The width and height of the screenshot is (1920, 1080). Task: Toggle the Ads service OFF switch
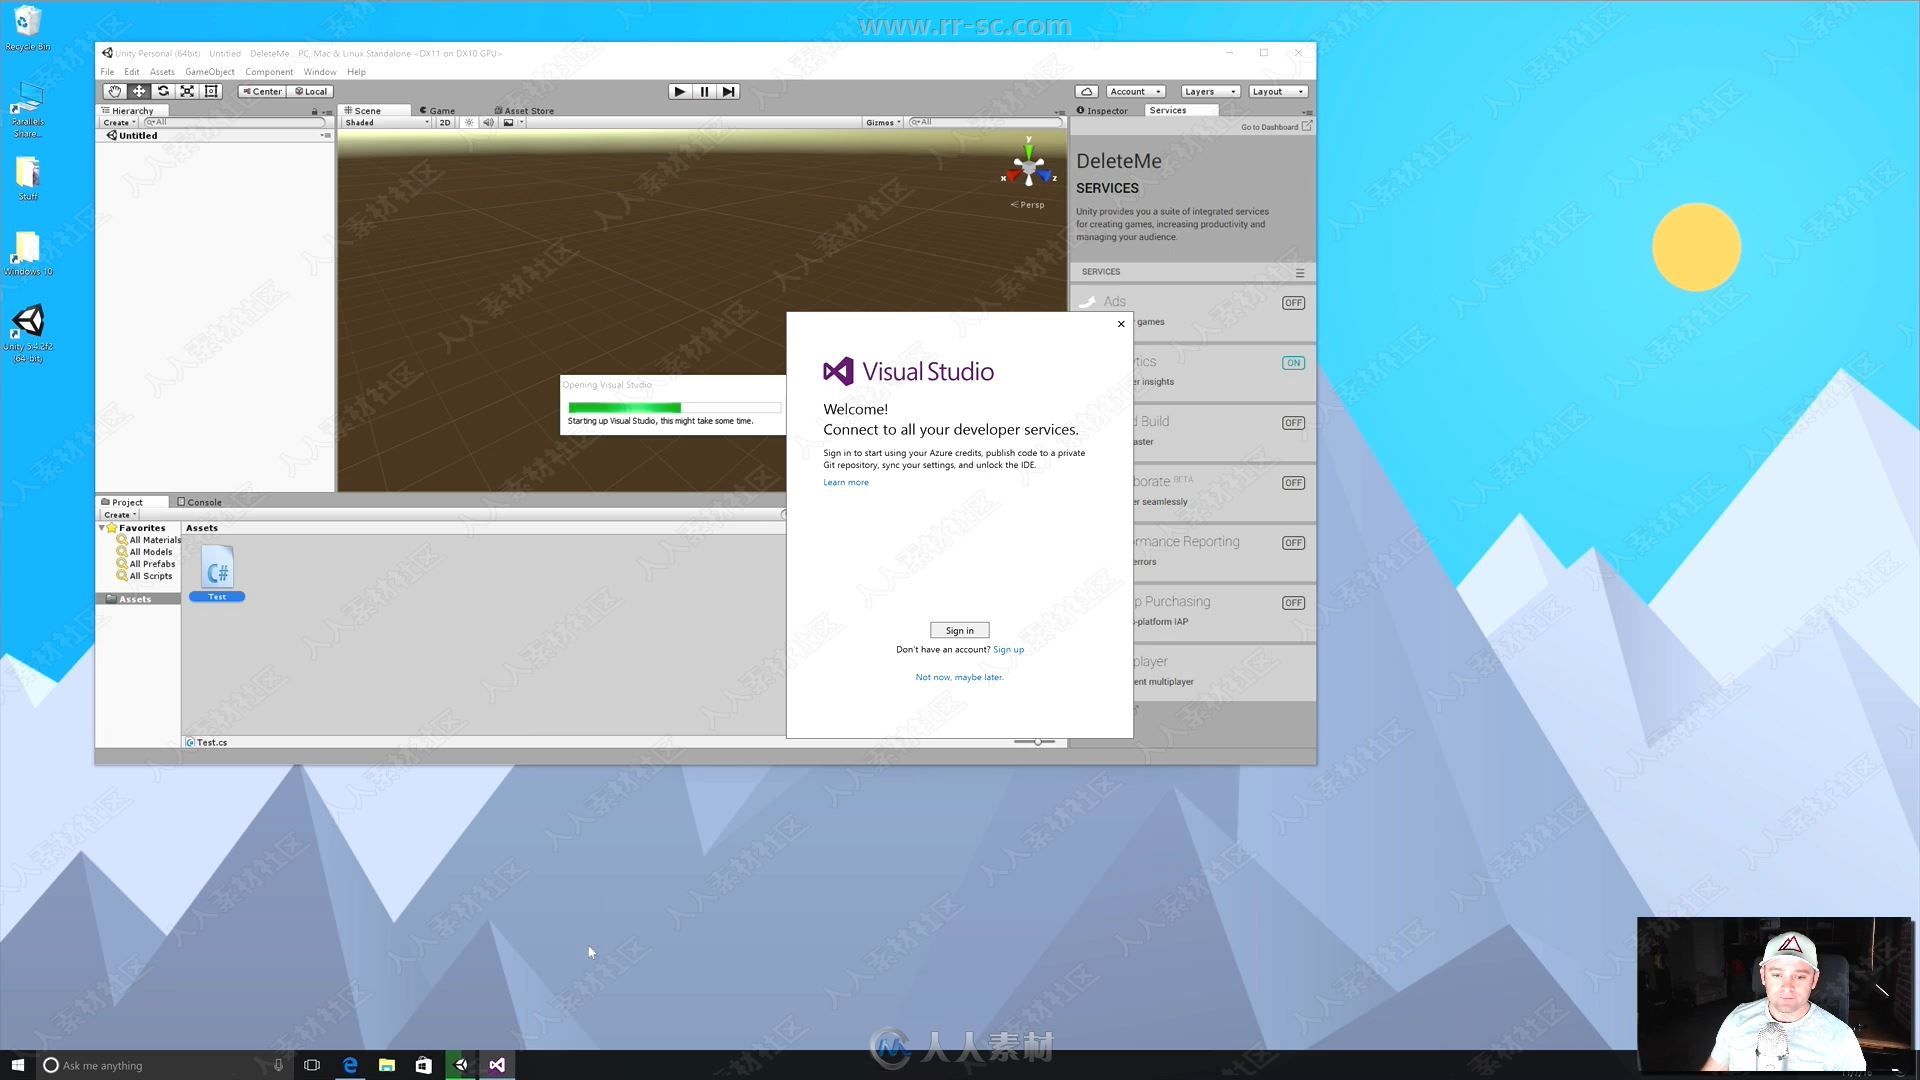[1293, 303]
